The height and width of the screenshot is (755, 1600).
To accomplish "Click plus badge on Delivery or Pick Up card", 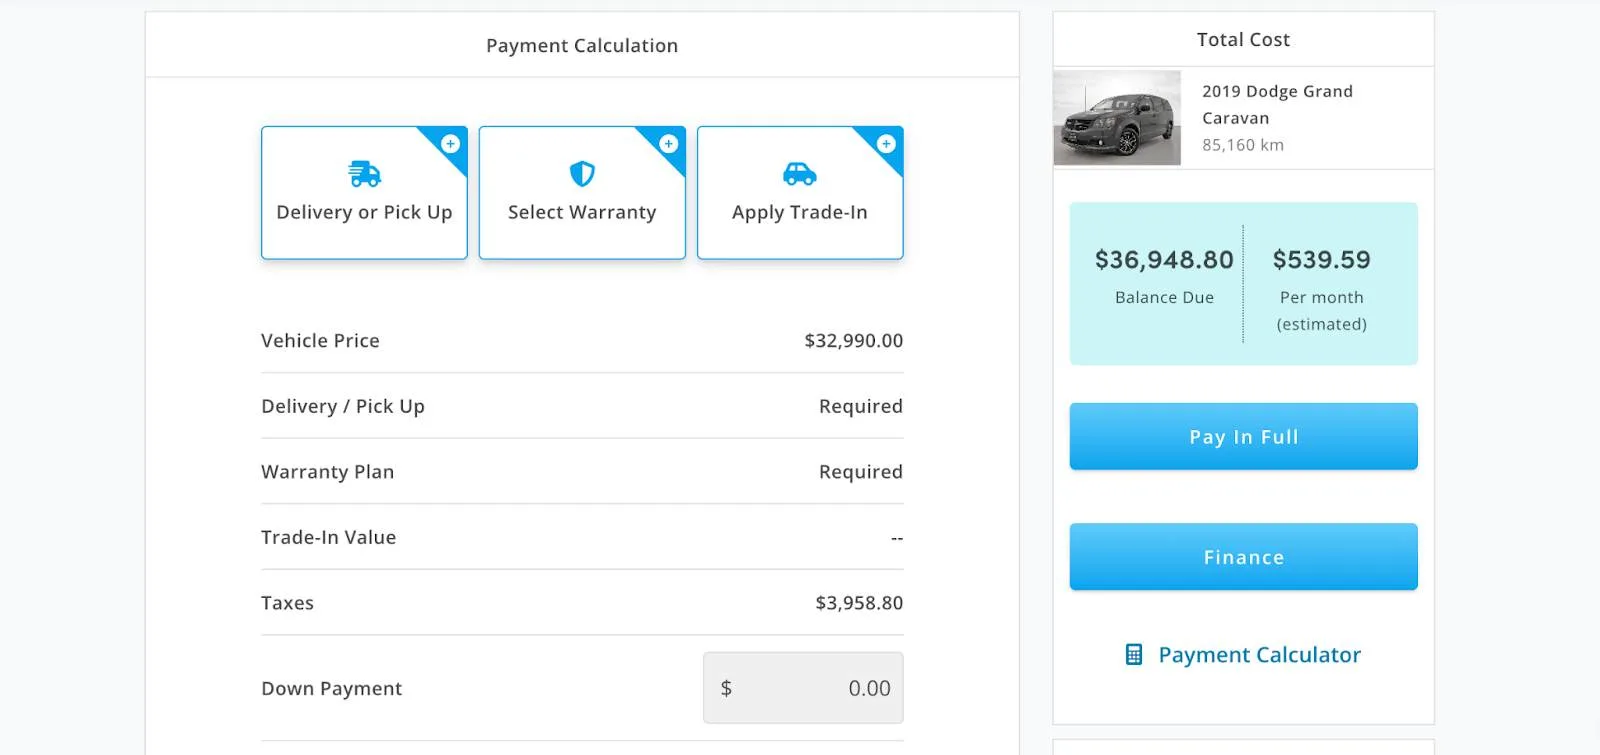I will (x=451, y=144).
